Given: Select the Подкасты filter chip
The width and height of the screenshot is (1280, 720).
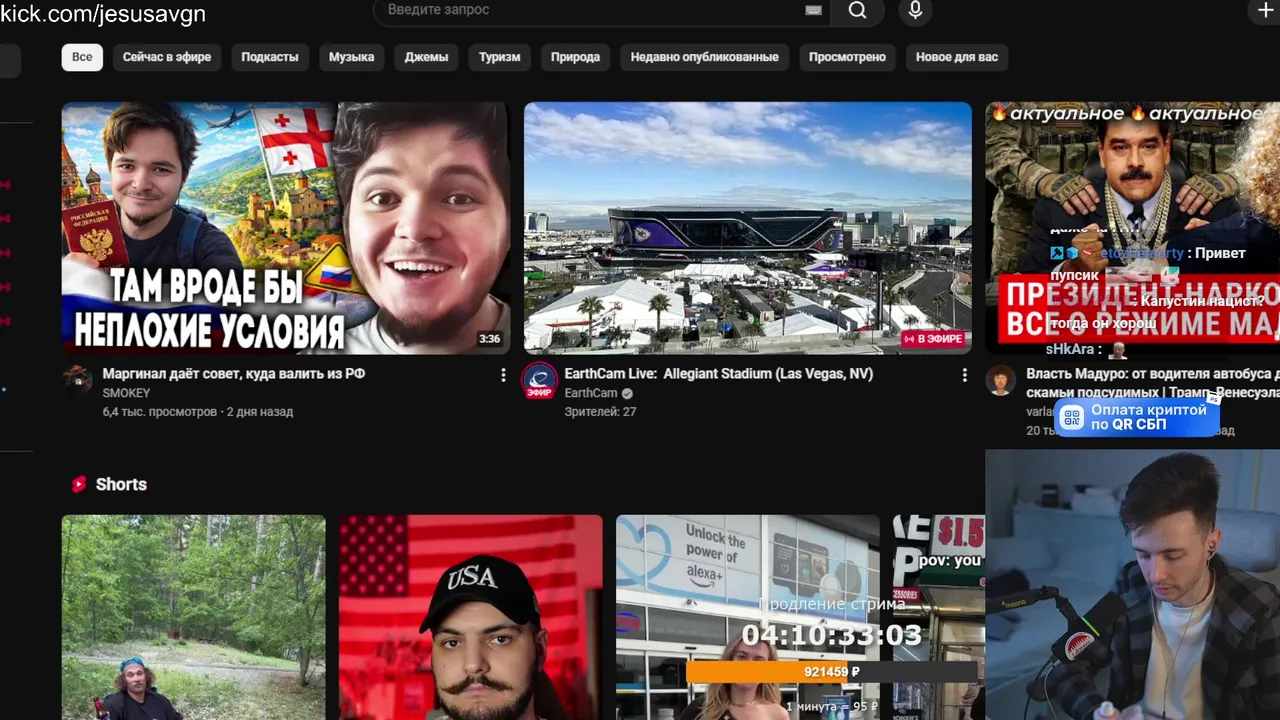Looking at the screenshot, I should pyautogui.click(x=270, y=57).
